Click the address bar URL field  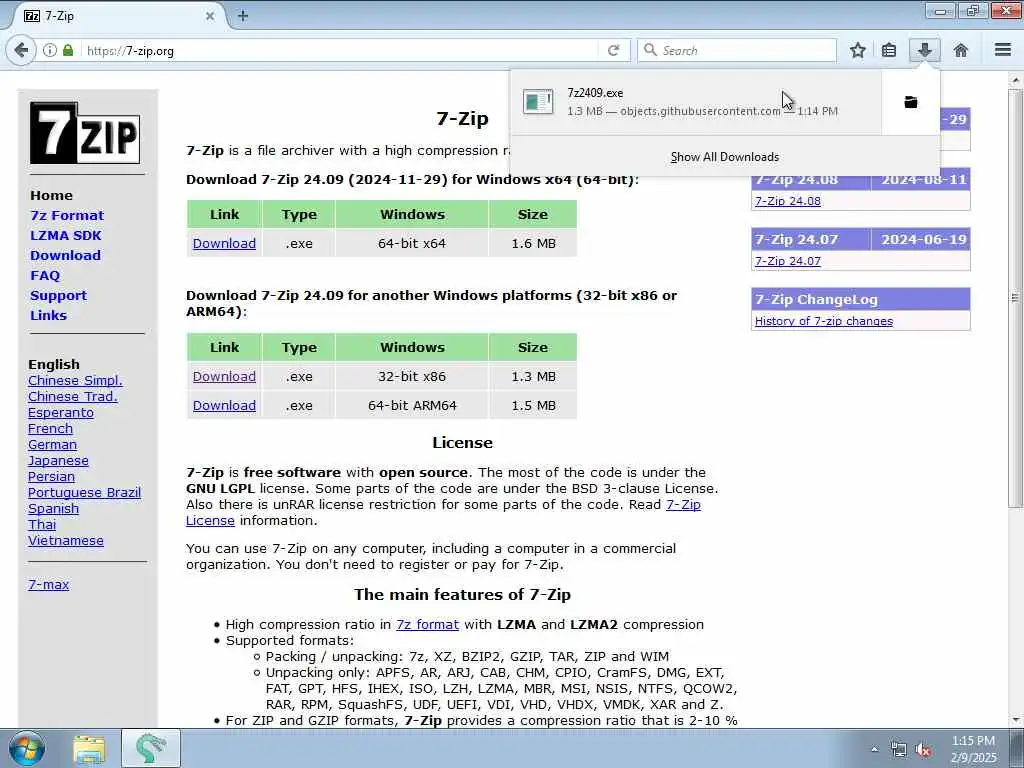pyautogui.click(x=340, y=50)
